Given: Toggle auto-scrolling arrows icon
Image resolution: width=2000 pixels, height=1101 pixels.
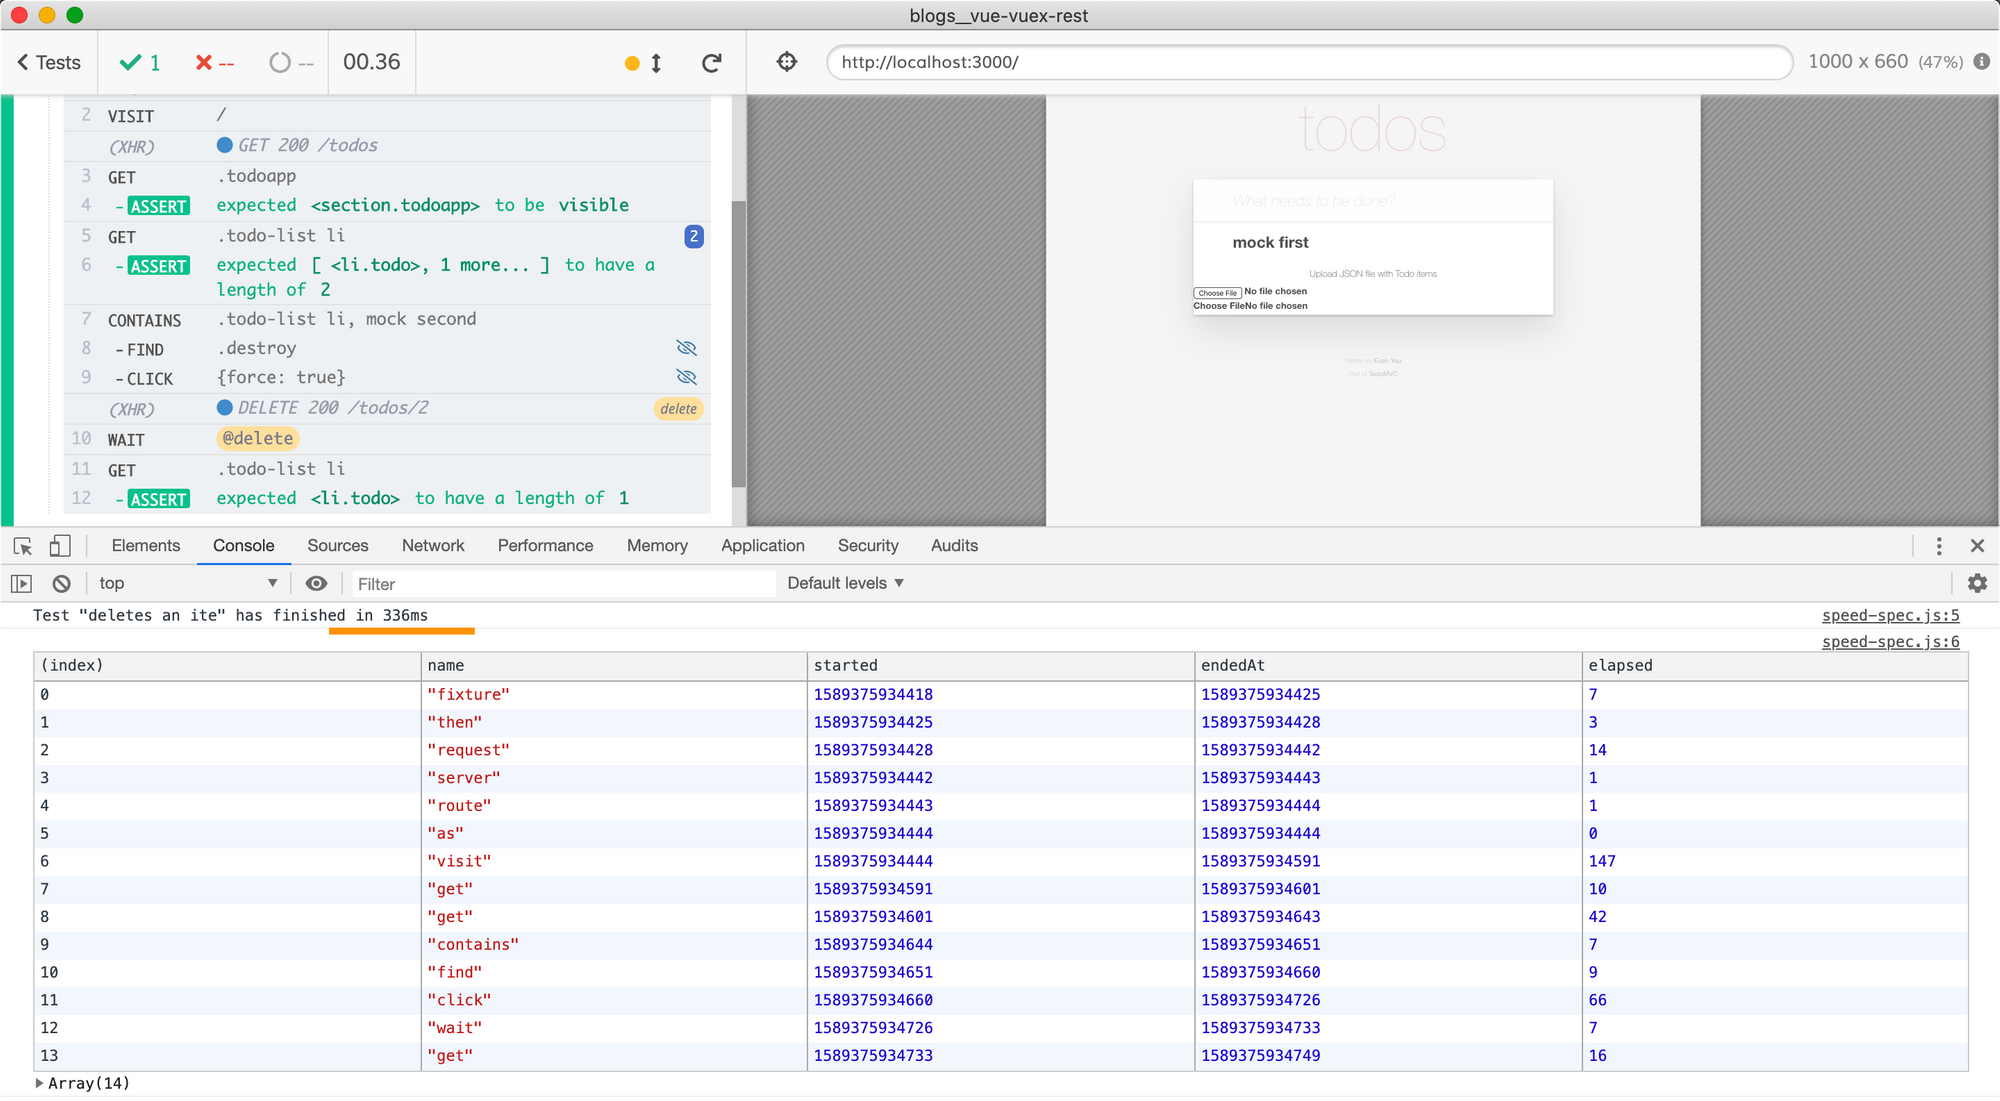Looking at the screenshot, I should [656, 63].
